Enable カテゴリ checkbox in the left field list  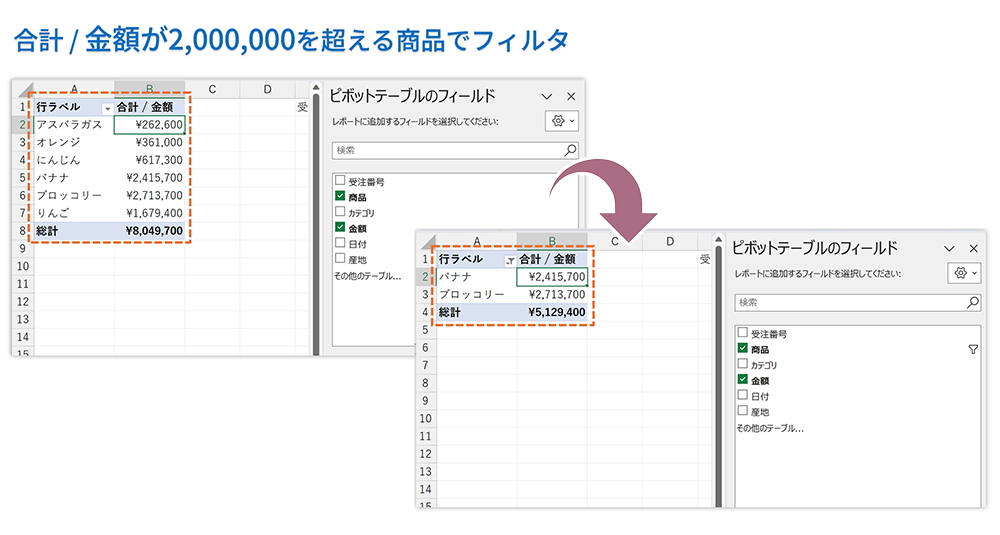(340, 212)
